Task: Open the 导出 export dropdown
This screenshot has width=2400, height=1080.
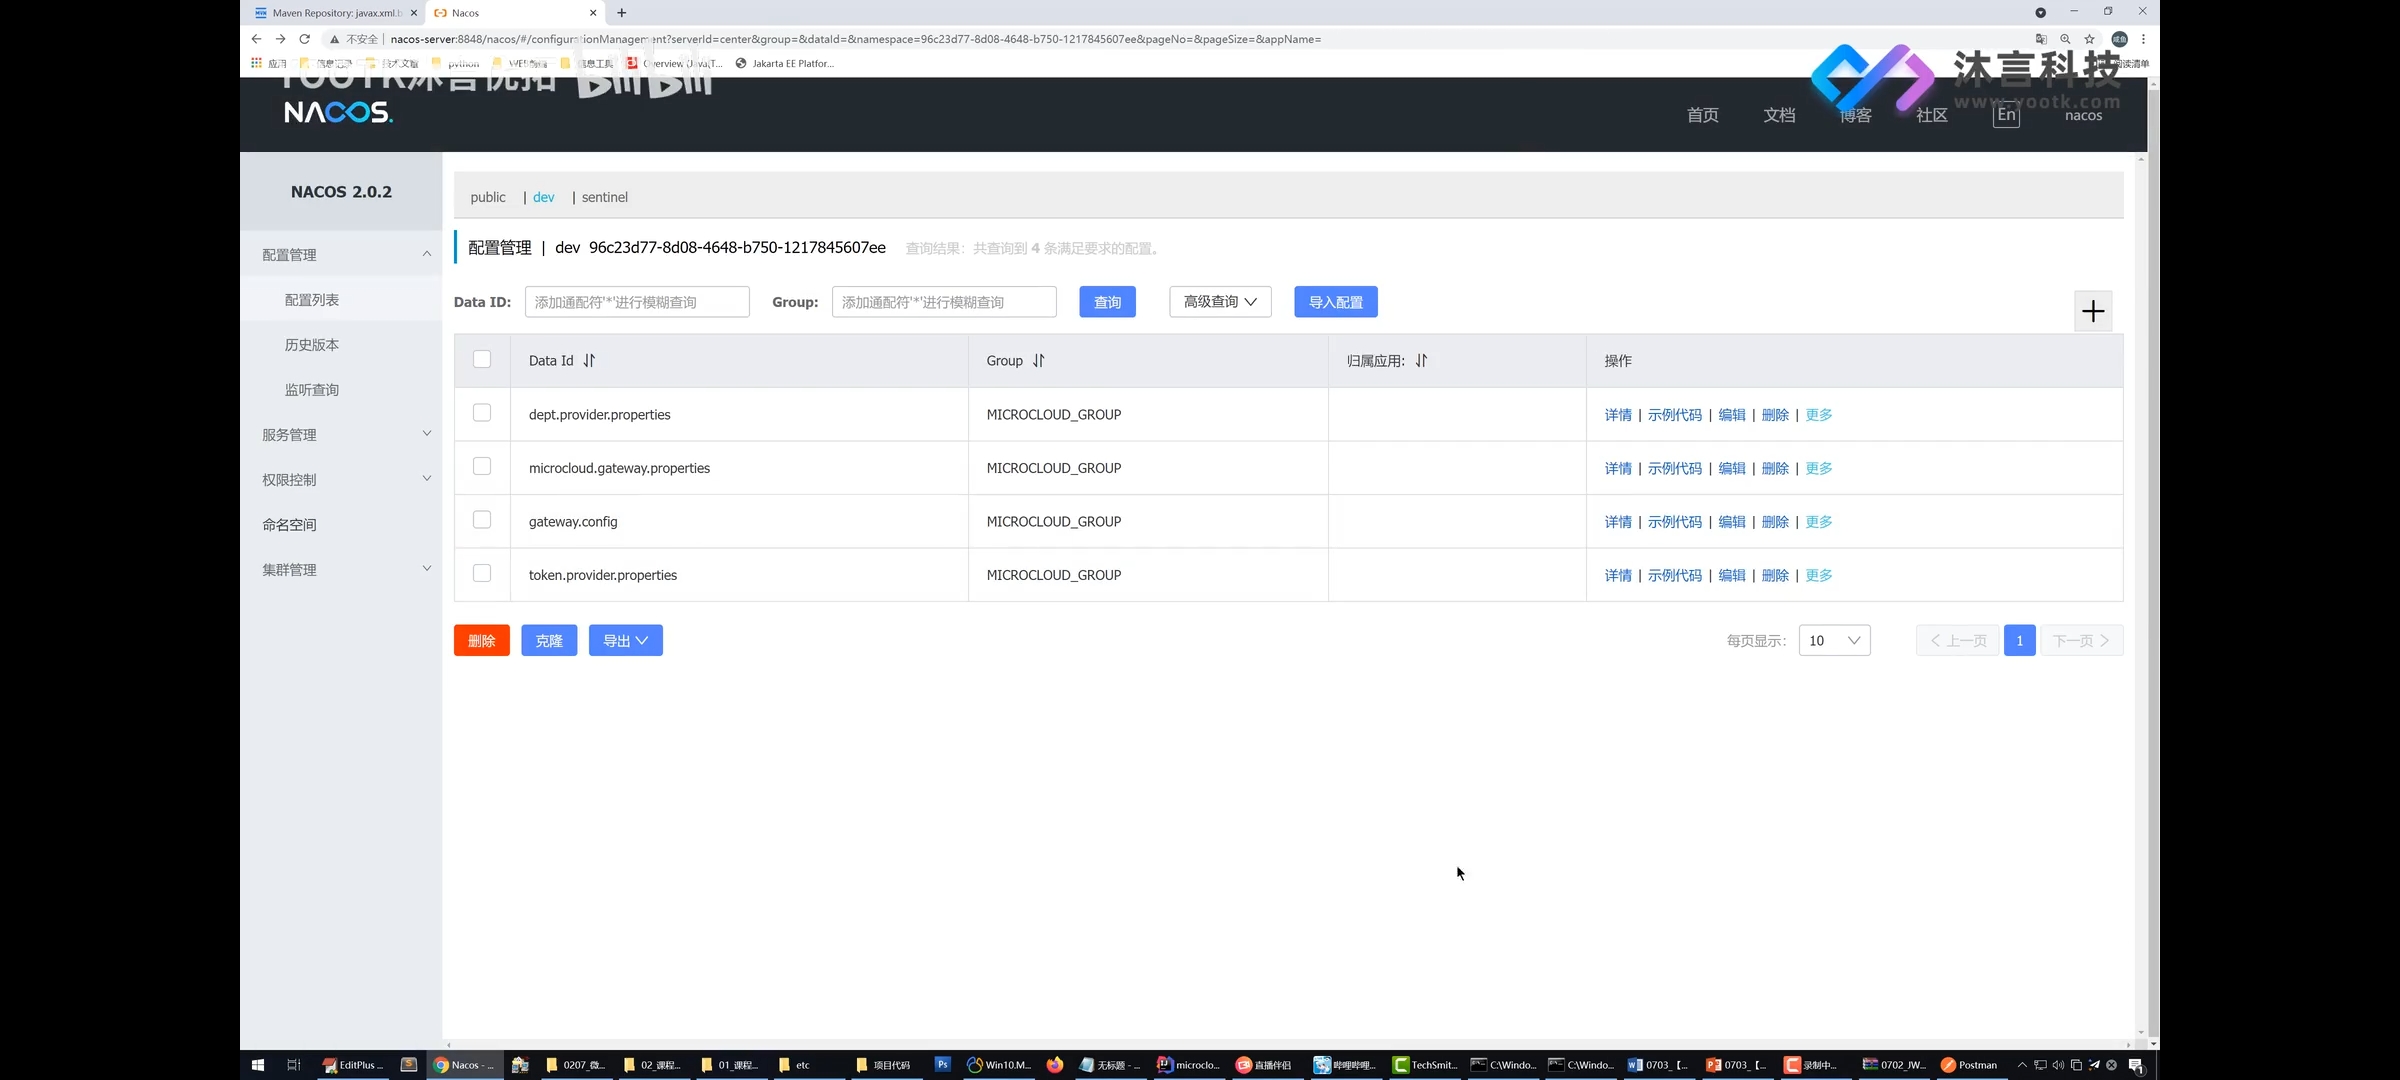Action: tap(626, 641)
